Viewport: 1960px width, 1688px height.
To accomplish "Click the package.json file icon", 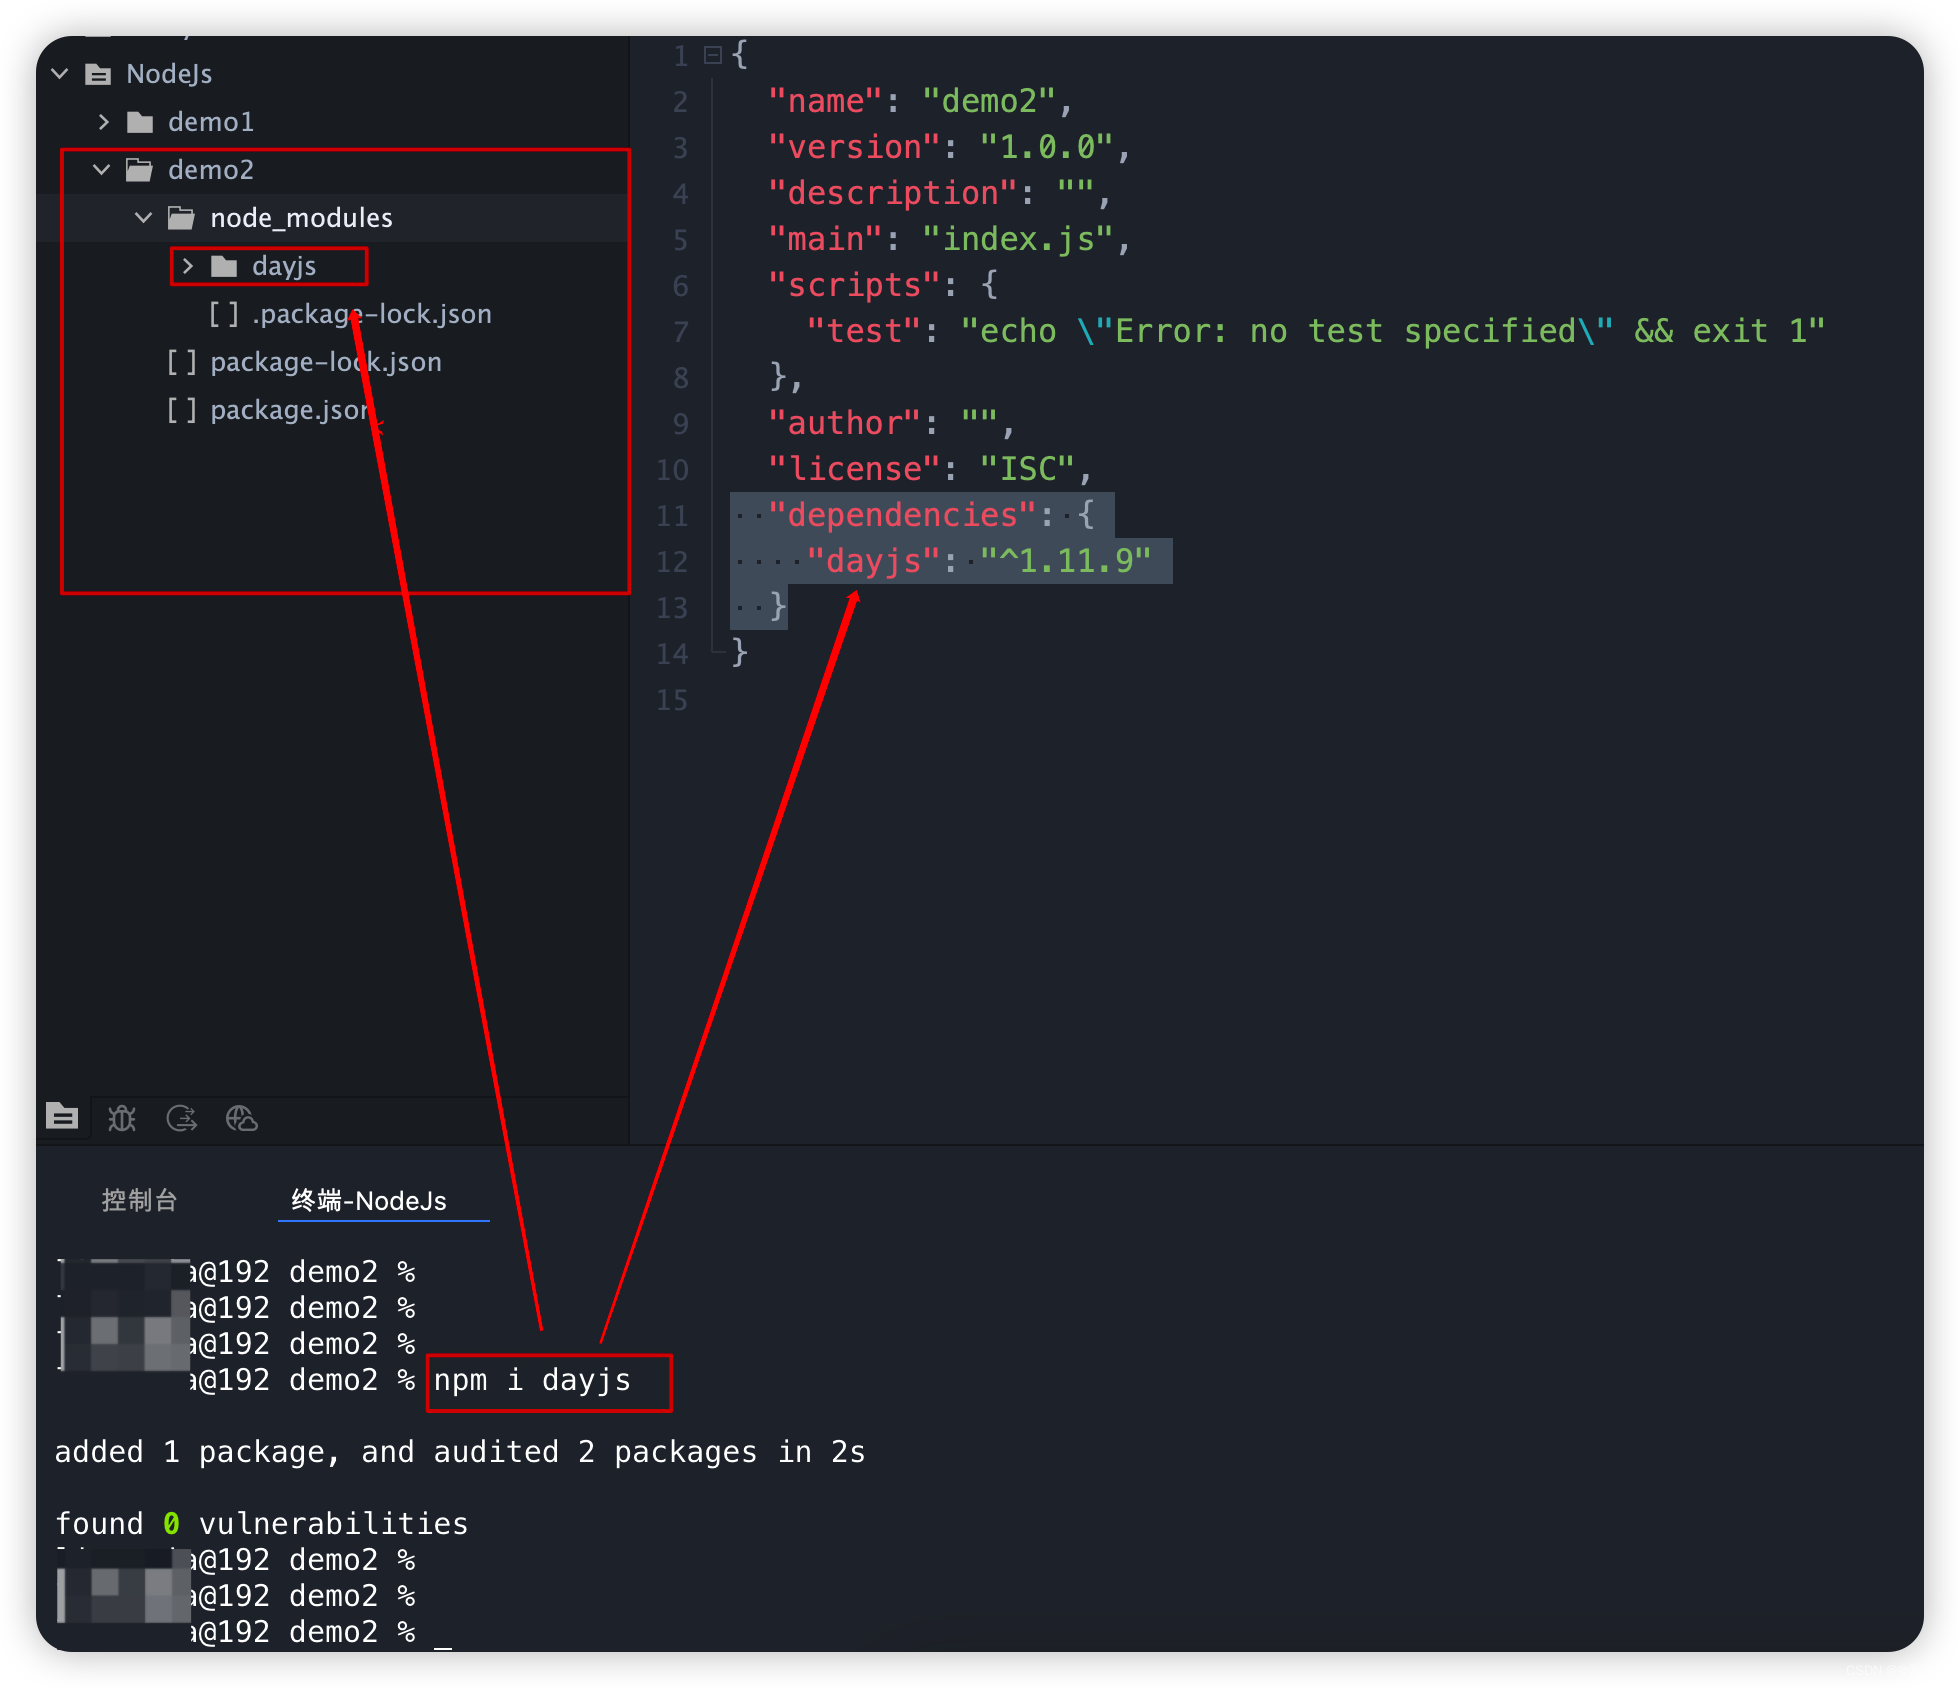I will [182, 410].
